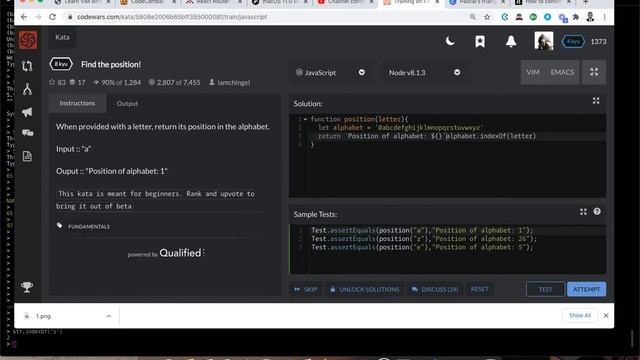This screenshot has height=360, width=640.
Task: Click the bookmark kata icon
Action: click(x=480, y=41)
